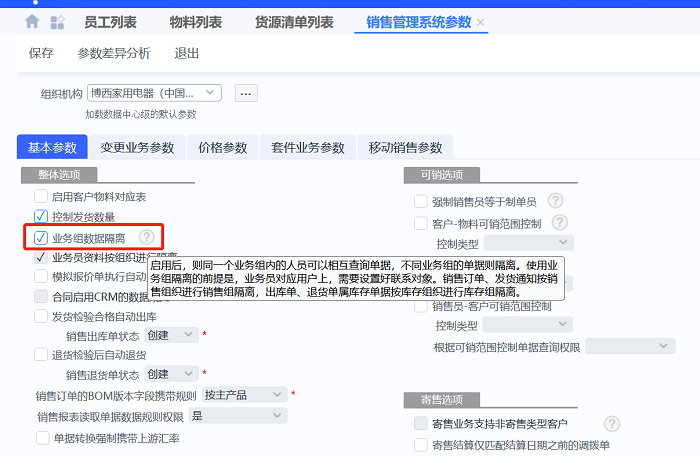
Task: Expand the 组织机构 dropdown
Action: (x=211, y=93)
